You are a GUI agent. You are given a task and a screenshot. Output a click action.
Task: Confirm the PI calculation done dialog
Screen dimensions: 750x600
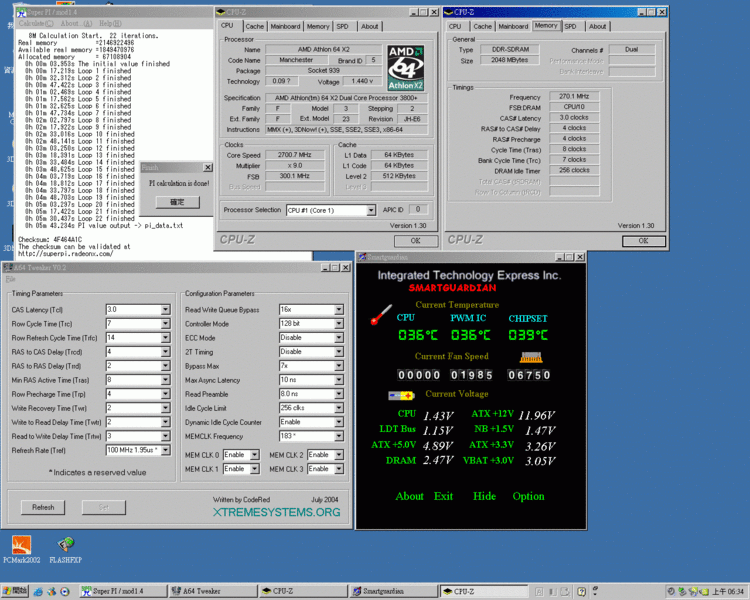click(x=177, y=202)
